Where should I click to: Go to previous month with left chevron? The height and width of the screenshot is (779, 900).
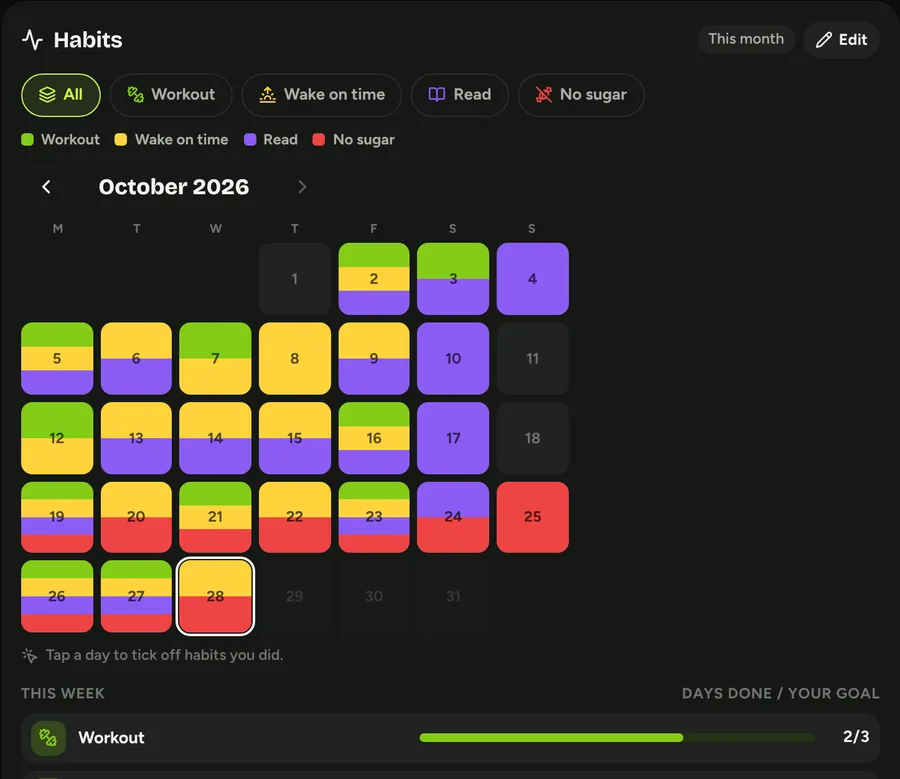46,187
